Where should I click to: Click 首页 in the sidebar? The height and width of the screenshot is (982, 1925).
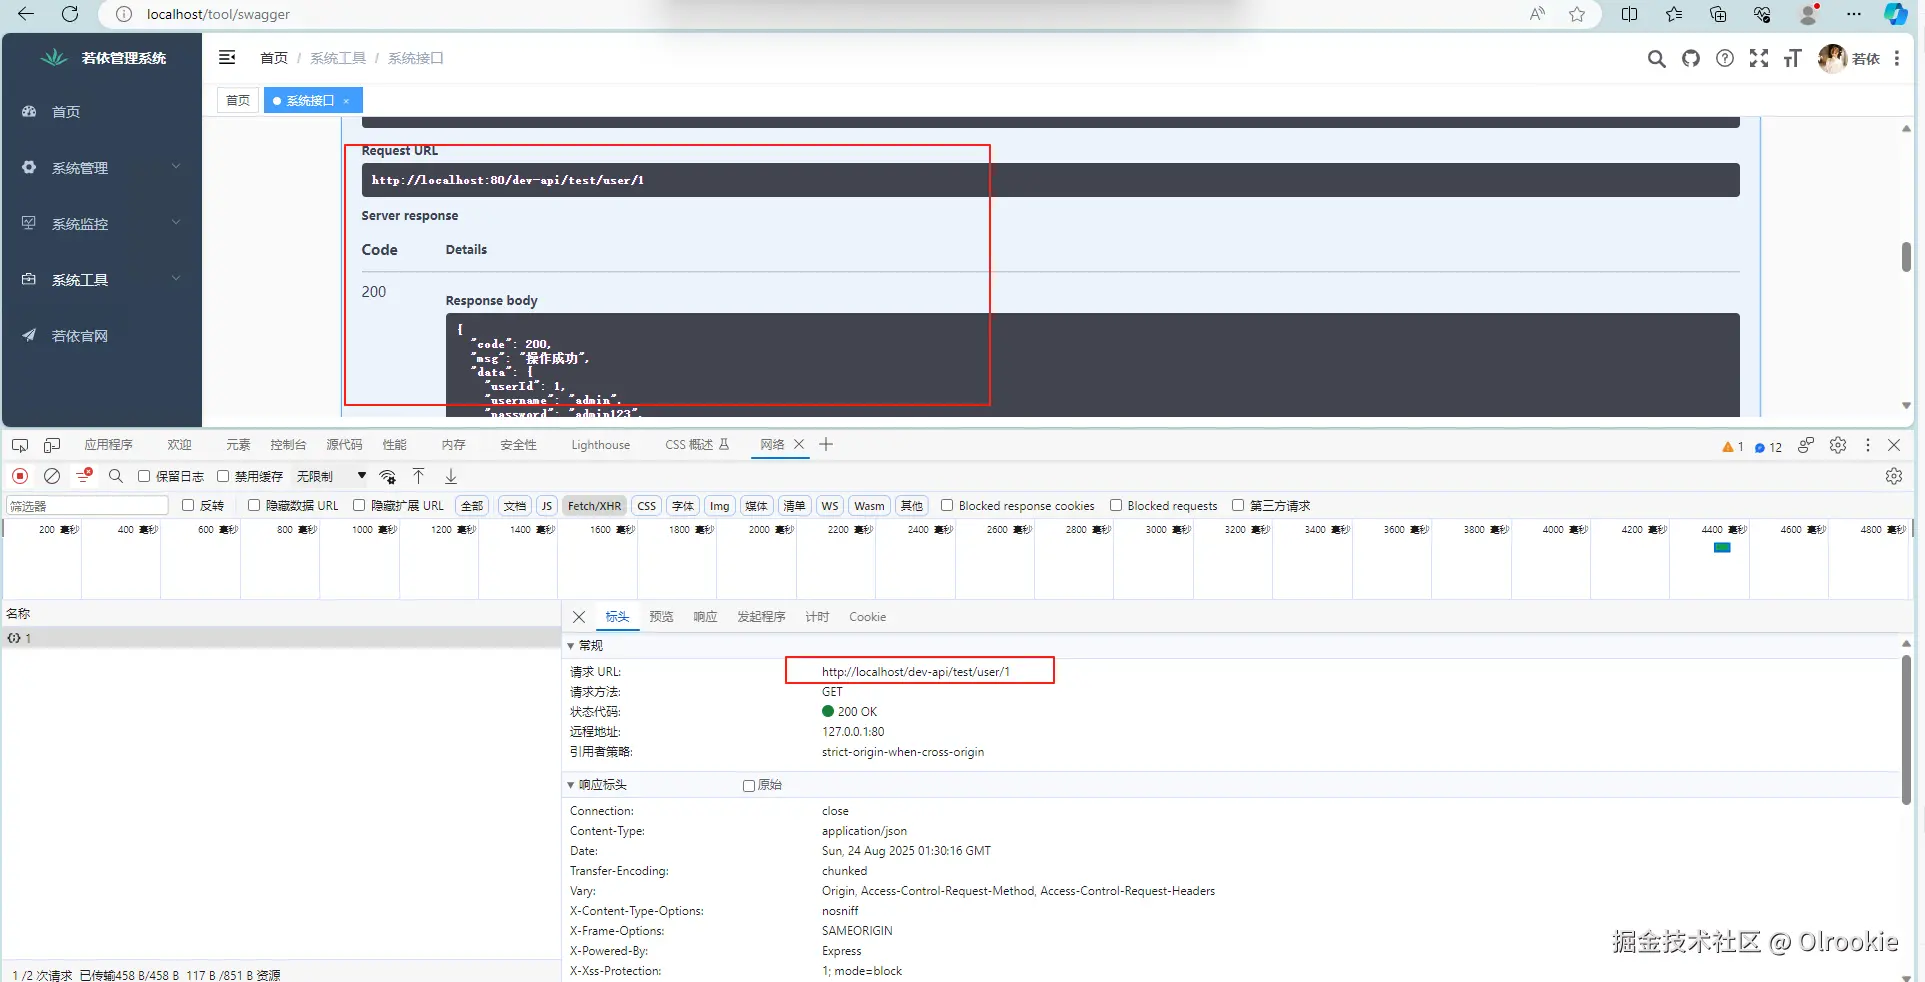101,112
